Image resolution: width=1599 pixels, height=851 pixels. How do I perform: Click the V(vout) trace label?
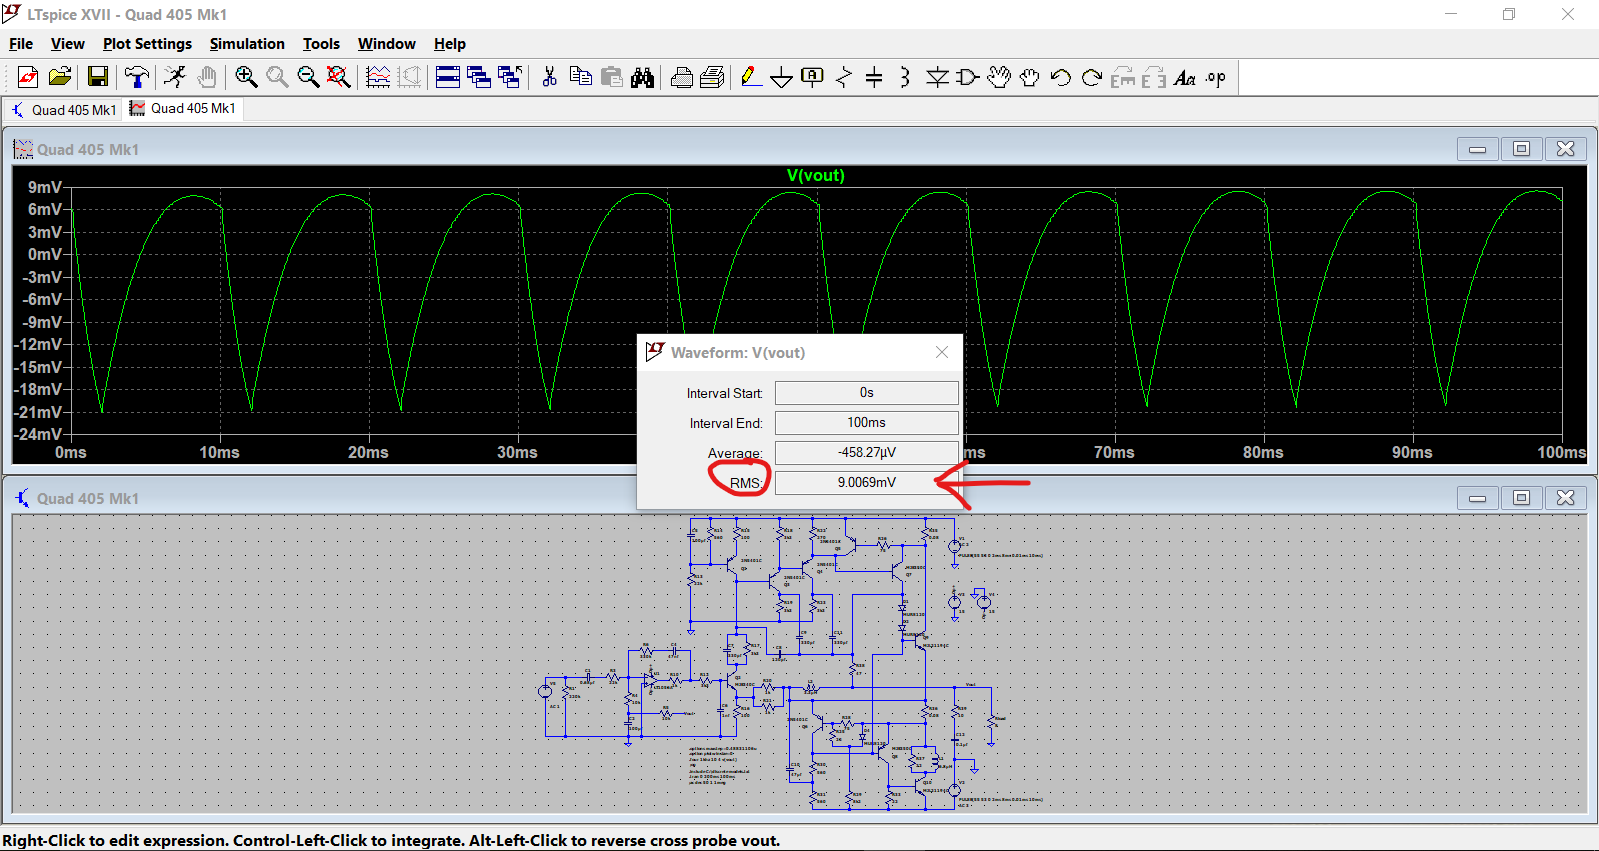(816, 176)
